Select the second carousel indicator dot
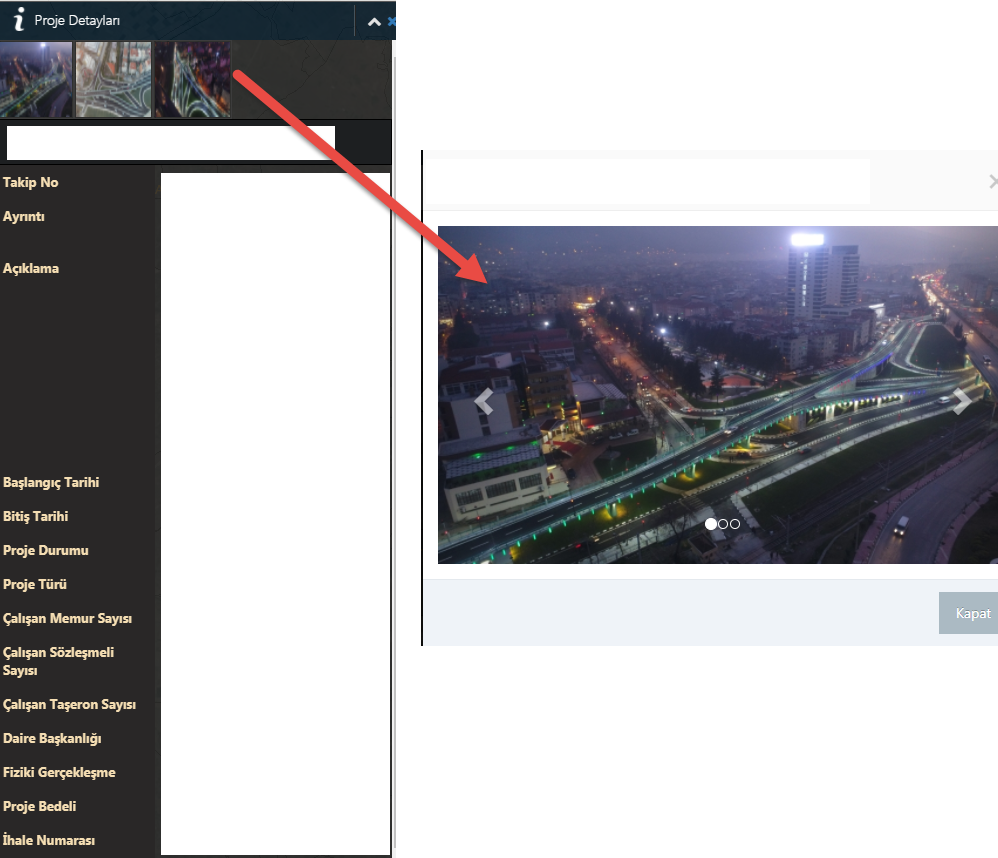This screenshot has width=998, height=858. click(x=723, y=524)
